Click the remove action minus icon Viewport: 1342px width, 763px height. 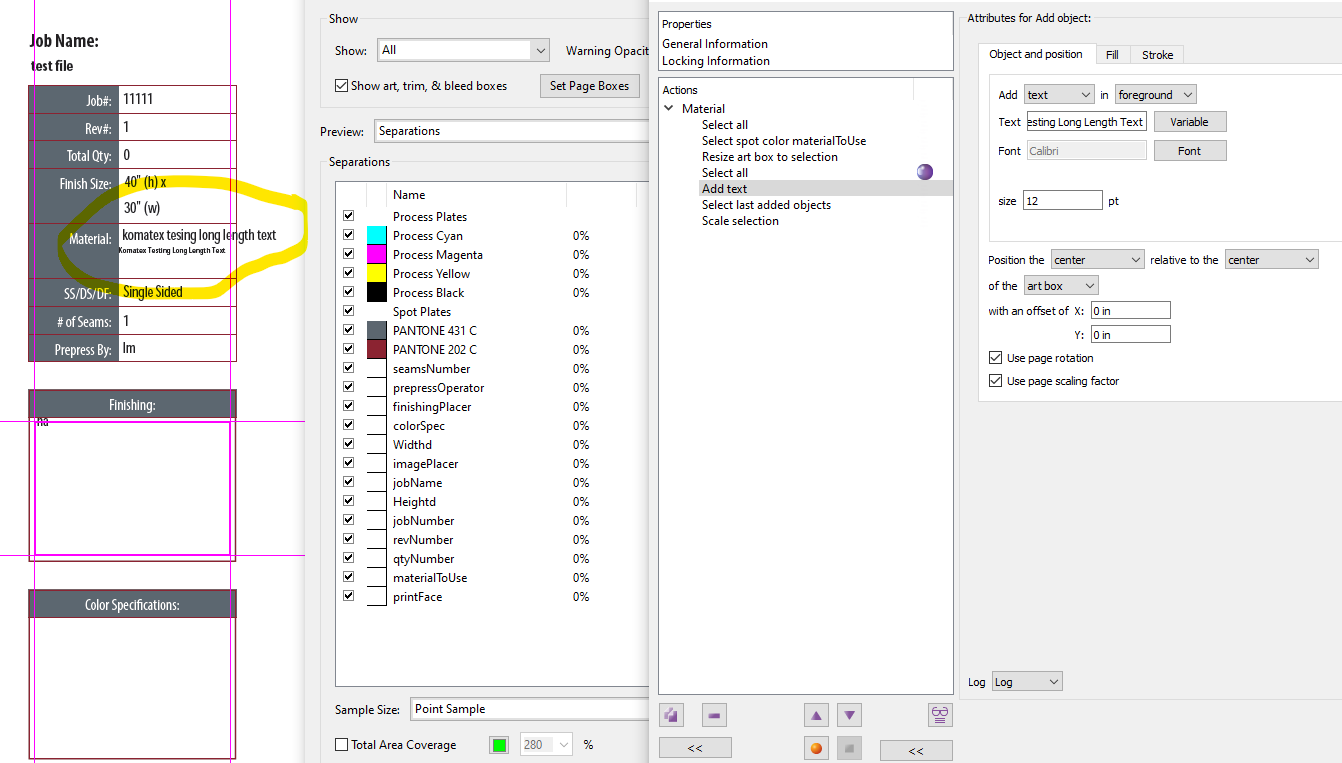pyautogui.click(x=714, y=715)
